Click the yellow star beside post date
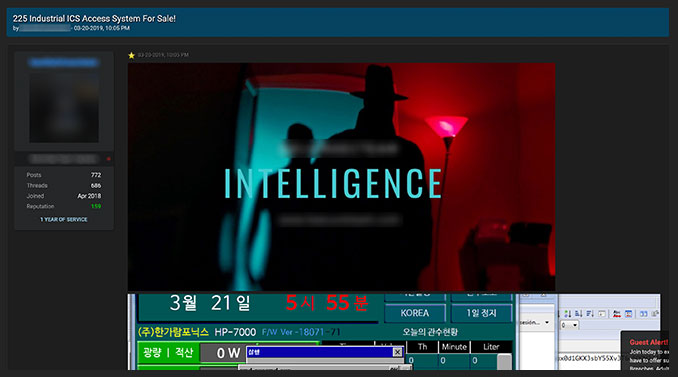 131,55
